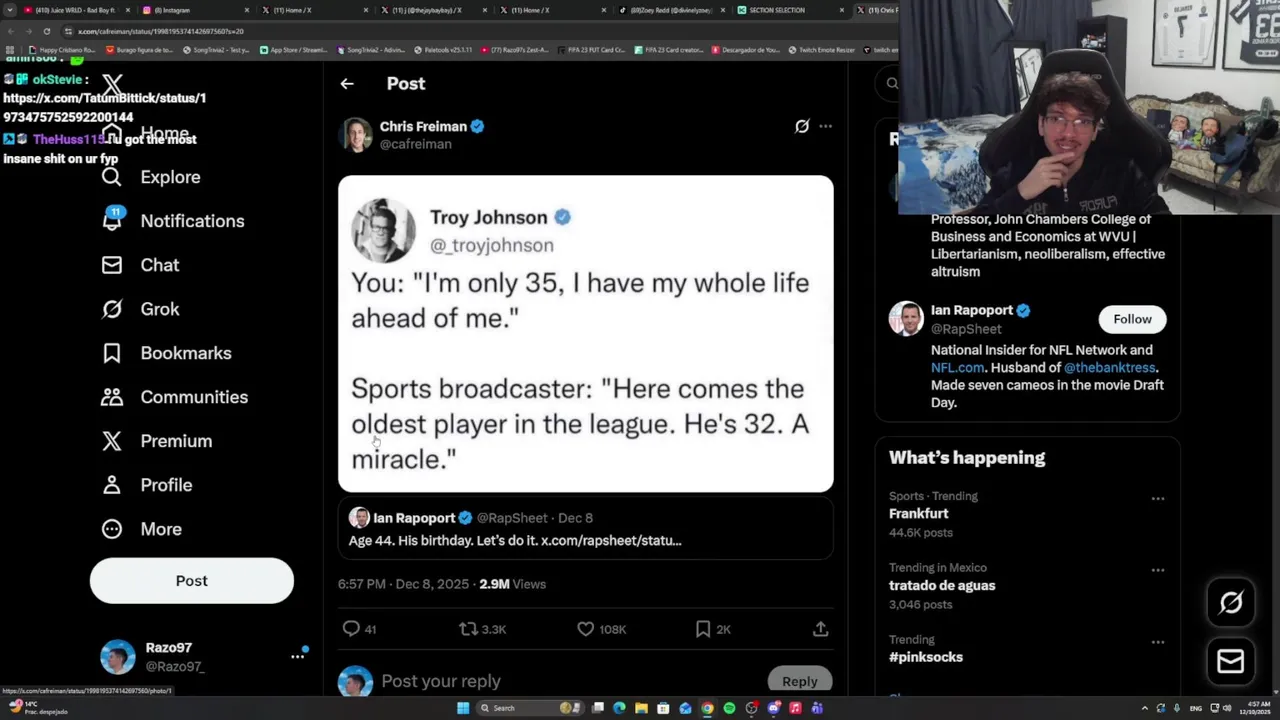The image size is (1280, 720).
Task: Open File Explorer from the taskbar
Action: 641,708
